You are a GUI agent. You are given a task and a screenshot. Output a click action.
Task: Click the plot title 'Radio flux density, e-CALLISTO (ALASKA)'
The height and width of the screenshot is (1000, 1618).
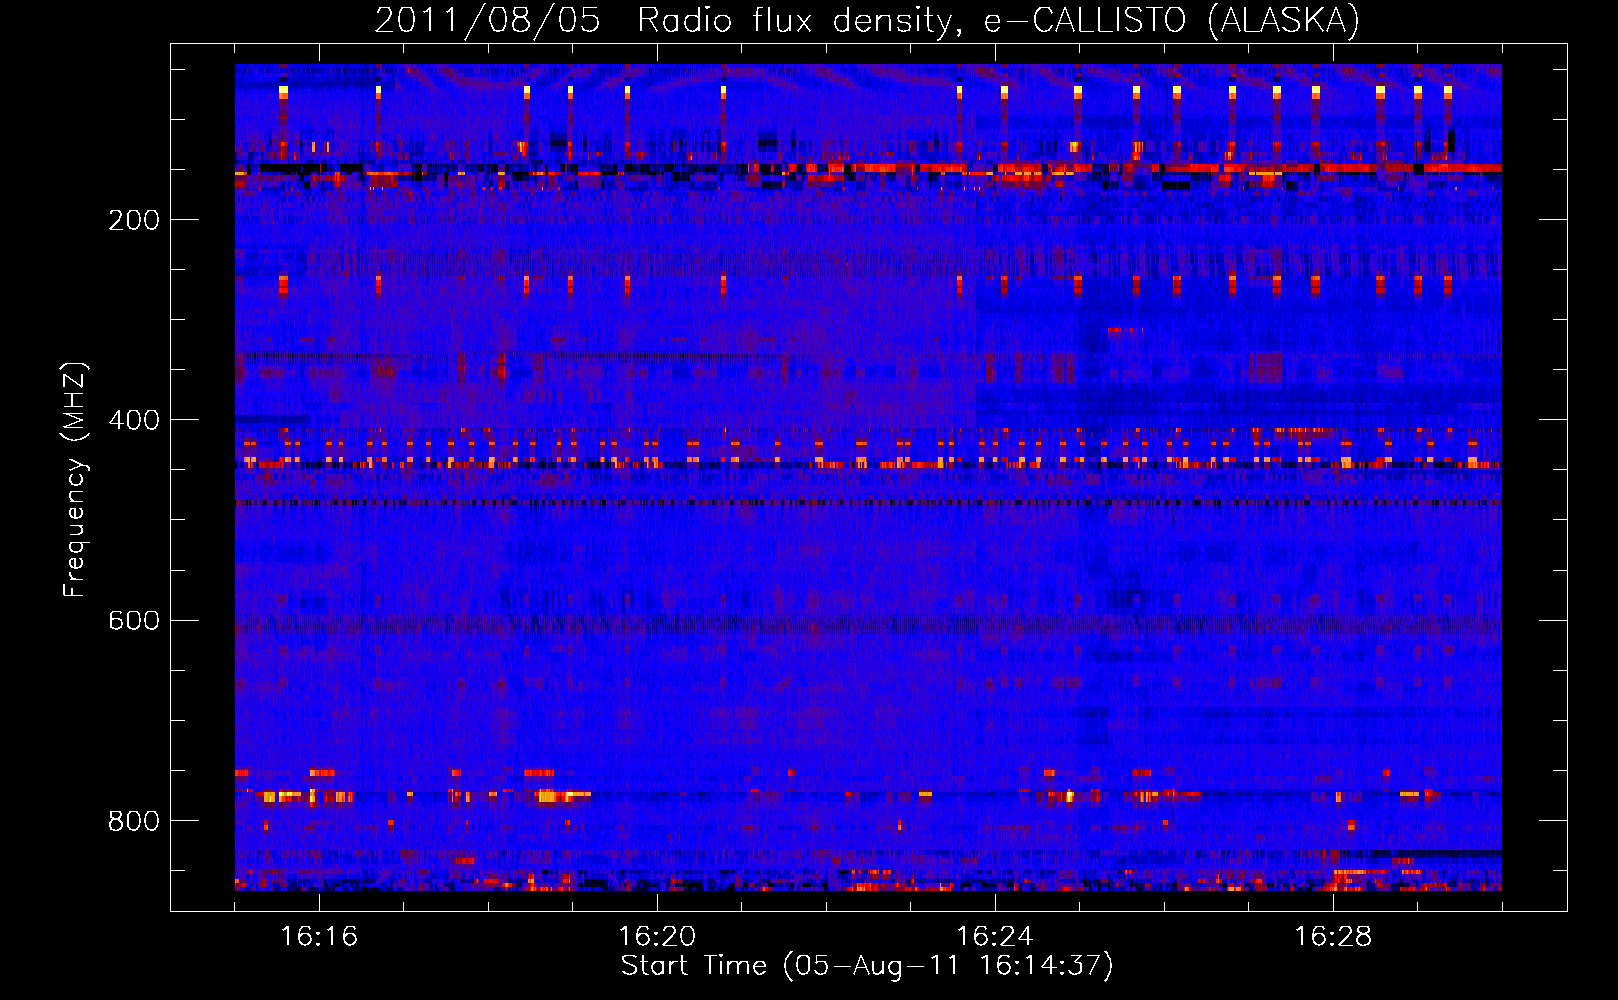pyautogui.click(x=998, y=21)
